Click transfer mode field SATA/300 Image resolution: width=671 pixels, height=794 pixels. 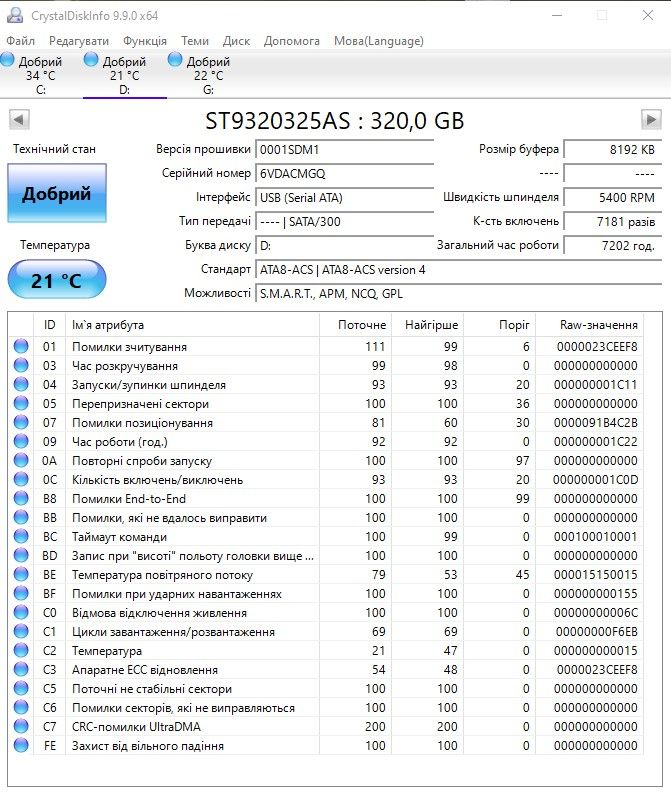pos(345,222)
